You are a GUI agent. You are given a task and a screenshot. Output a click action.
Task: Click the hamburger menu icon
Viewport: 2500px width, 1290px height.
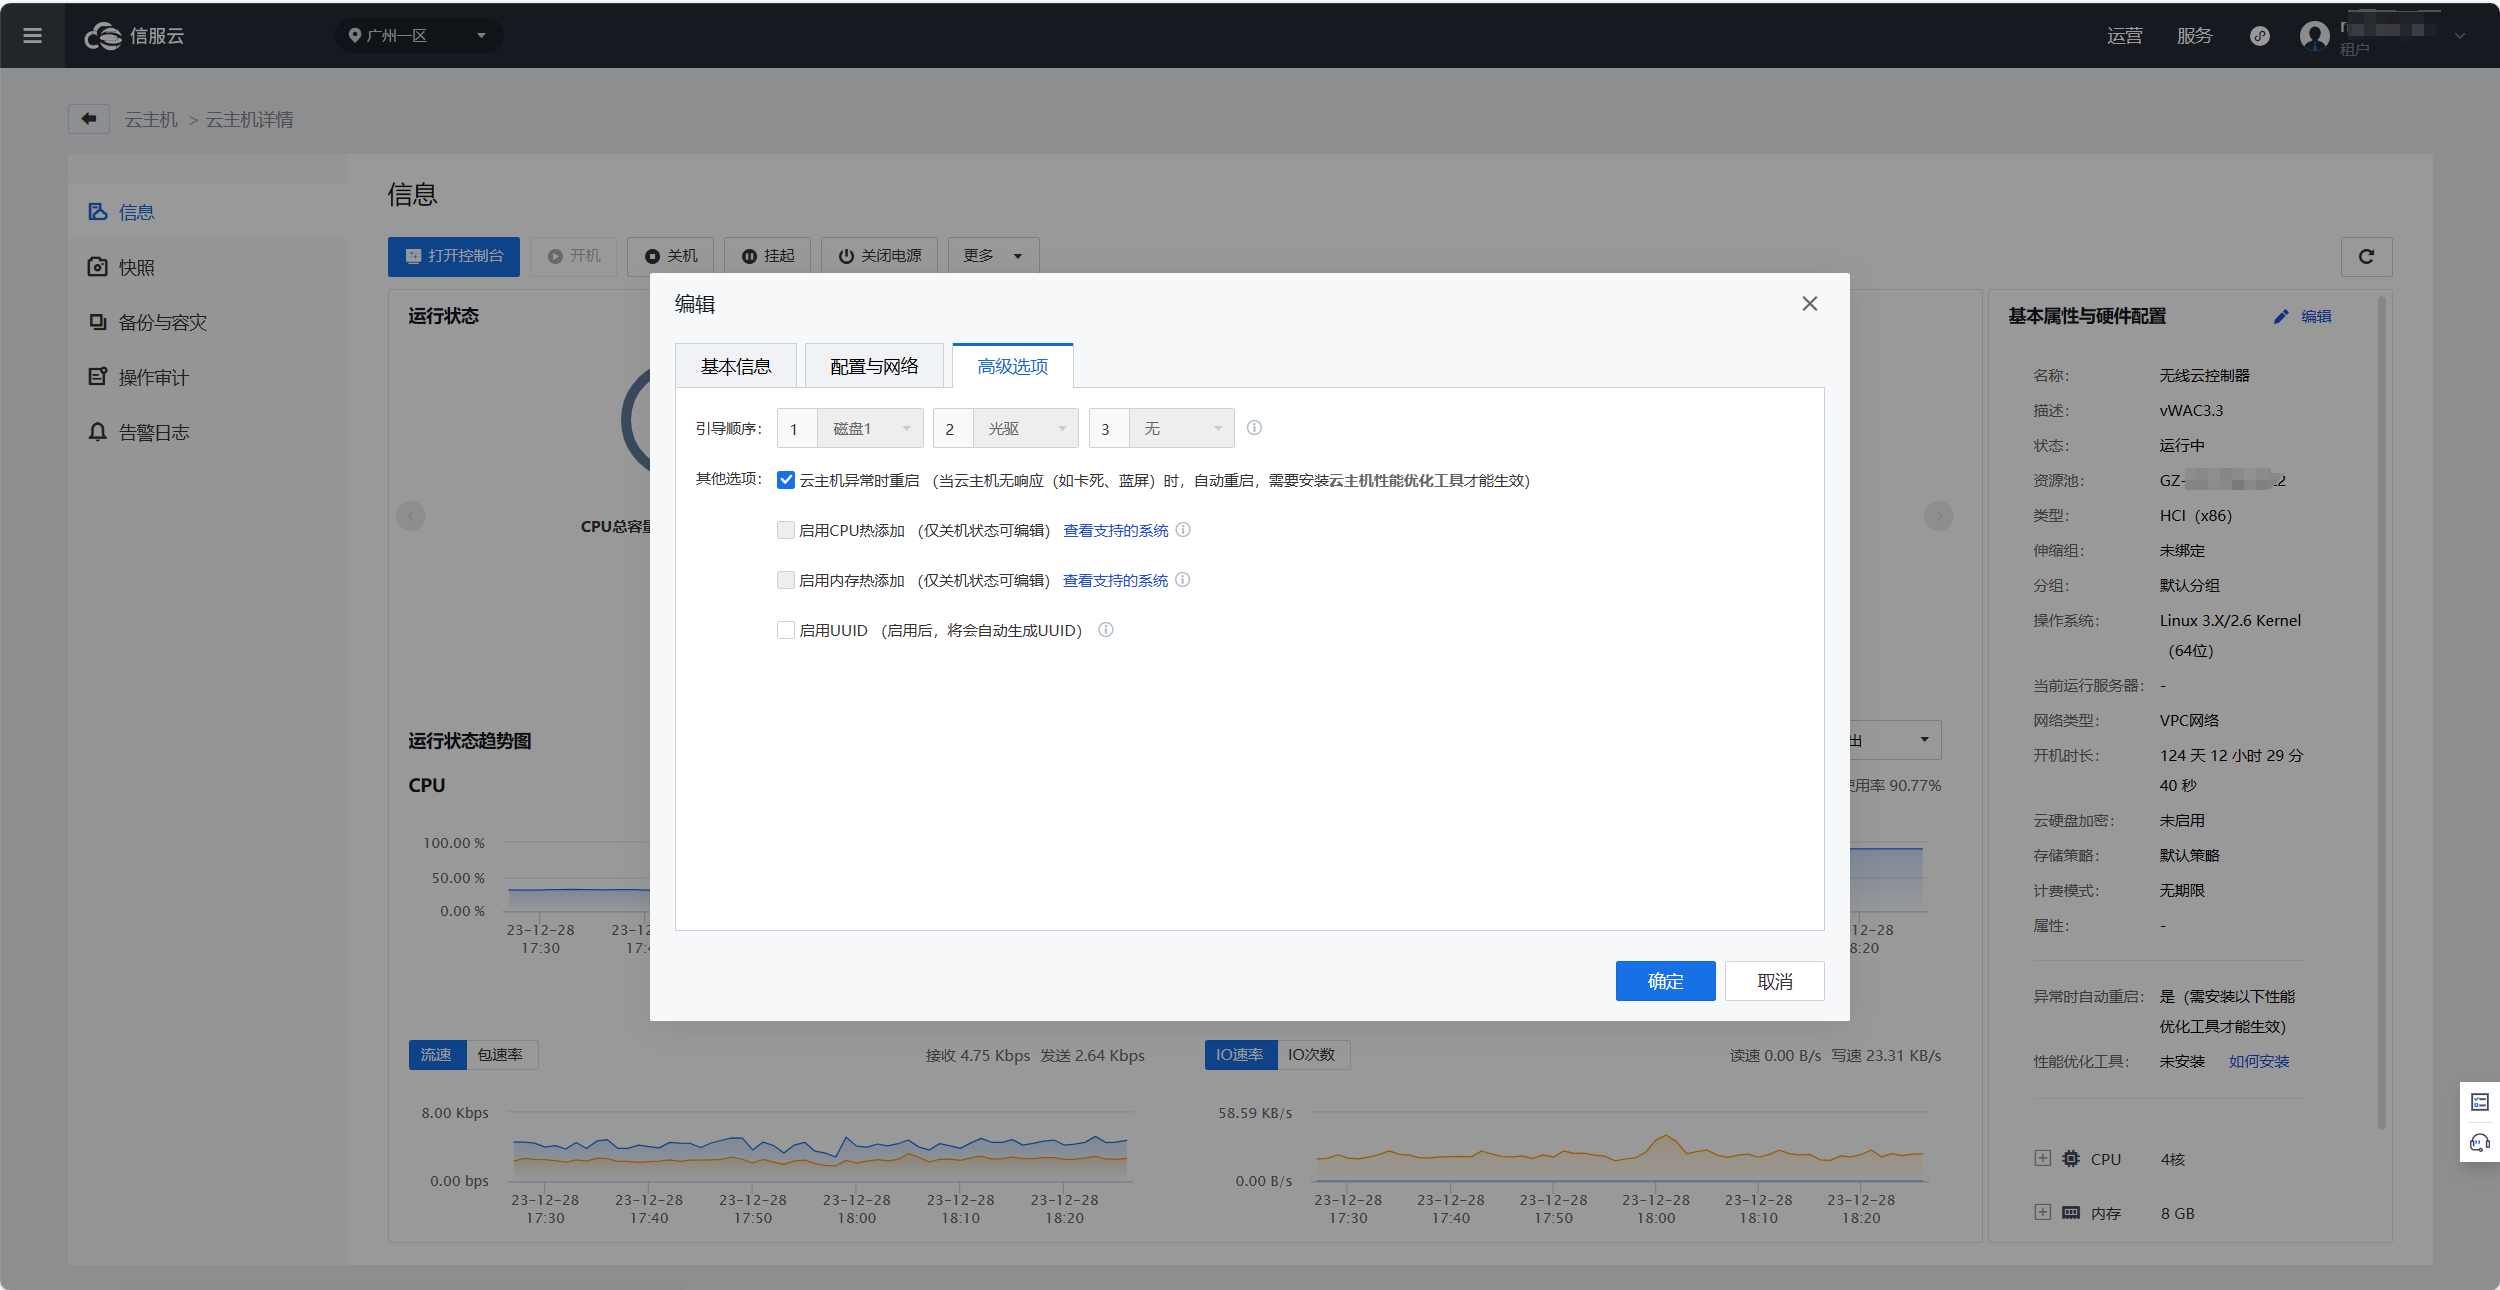tap(32, 36)
